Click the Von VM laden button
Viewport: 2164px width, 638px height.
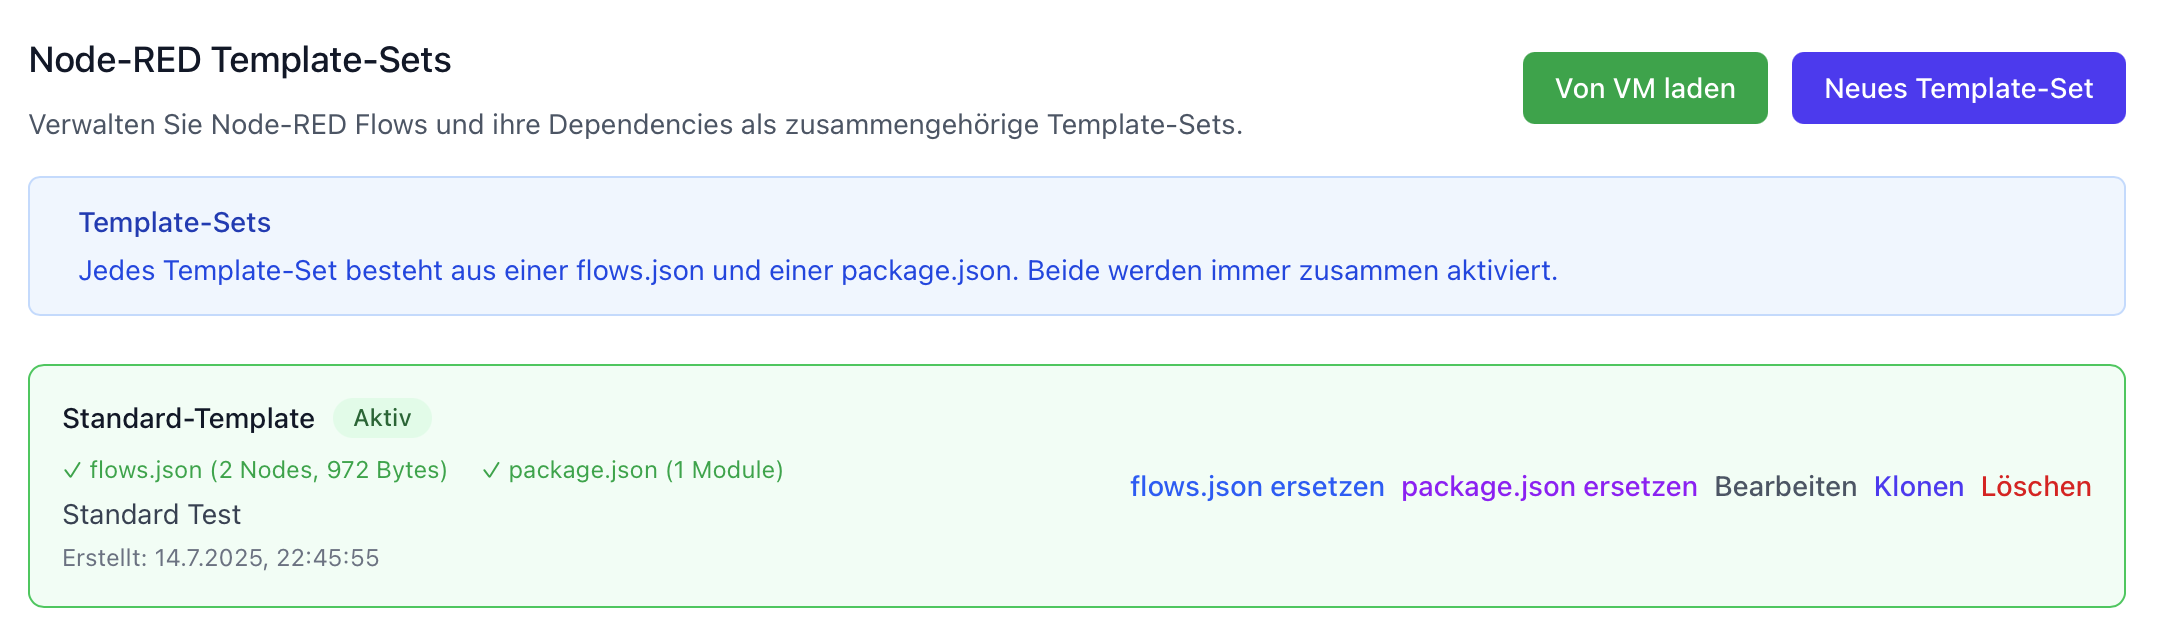tap(1644, 88)
